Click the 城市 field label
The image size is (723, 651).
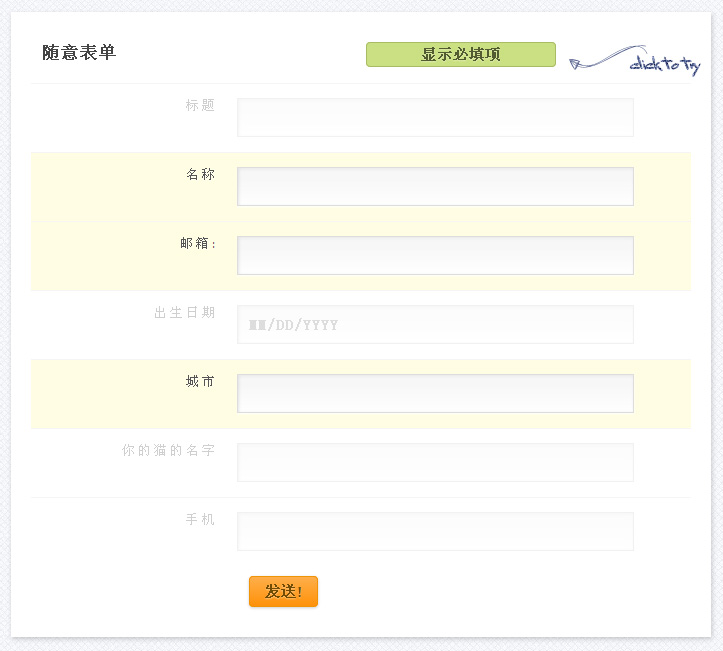click(x=200, y=381)
